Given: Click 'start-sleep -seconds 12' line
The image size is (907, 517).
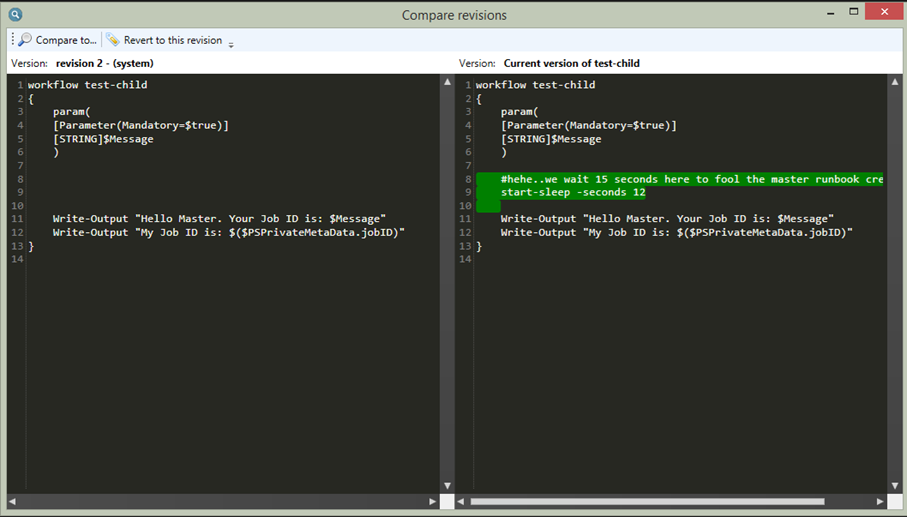Looking at the screenshot, I should [x=573, y=193].
